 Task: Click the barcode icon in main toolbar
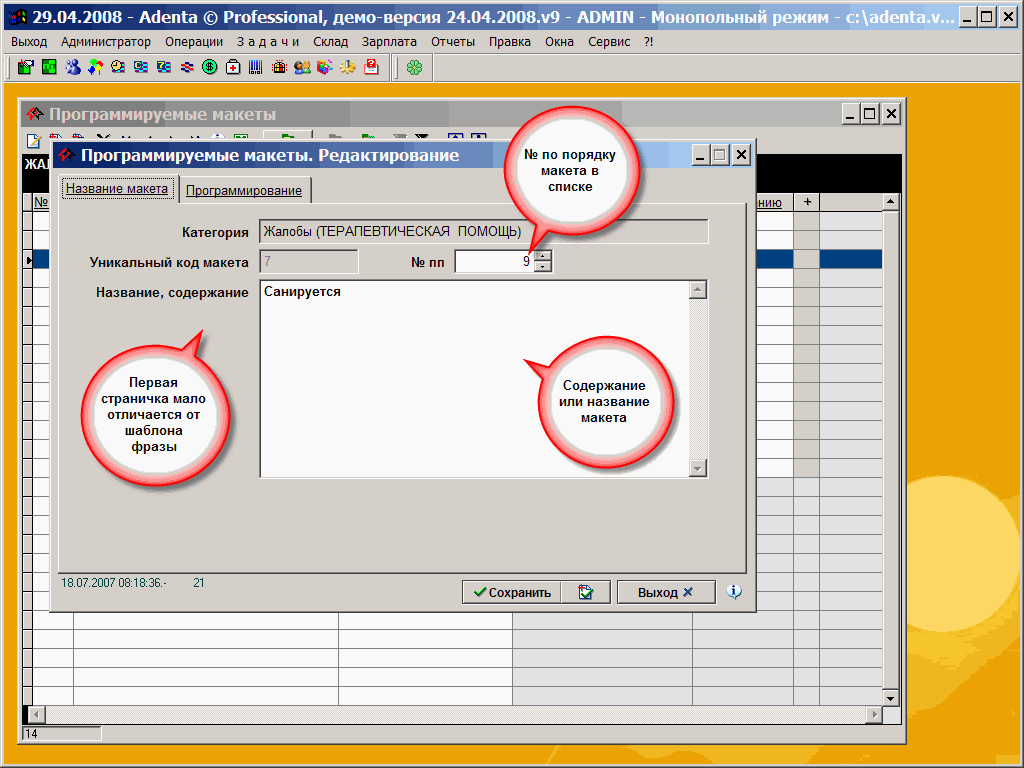pos(256,68)
